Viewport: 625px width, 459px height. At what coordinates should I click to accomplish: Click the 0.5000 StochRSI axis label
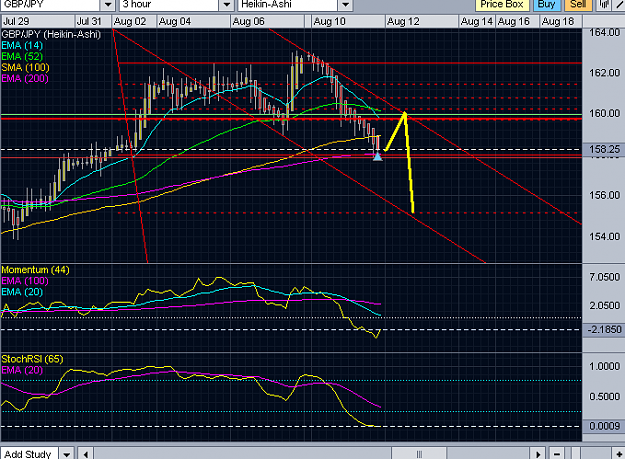click(605, 396)
